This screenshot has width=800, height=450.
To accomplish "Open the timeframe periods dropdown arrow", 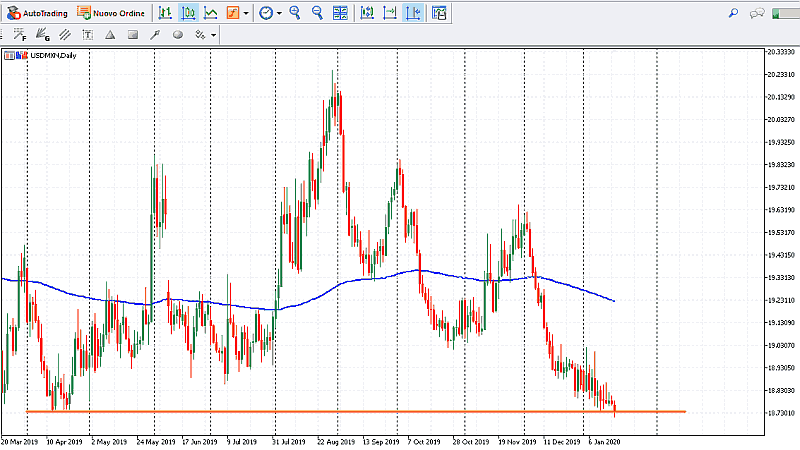I will [279, 13].
